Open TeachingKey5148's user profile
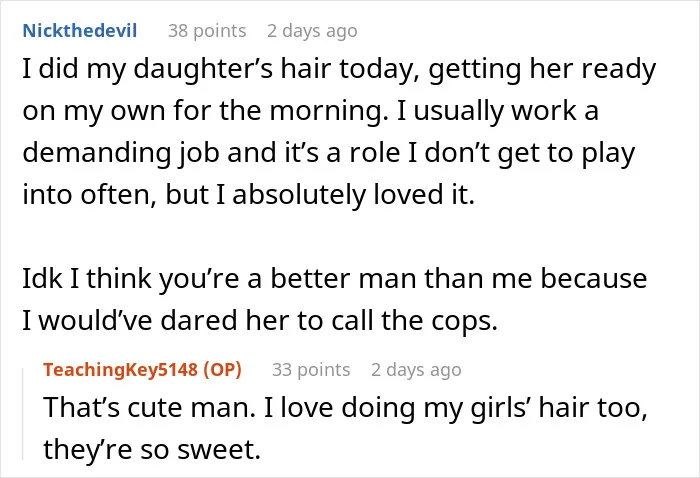 pyautogui.click(x=121, y=370)
